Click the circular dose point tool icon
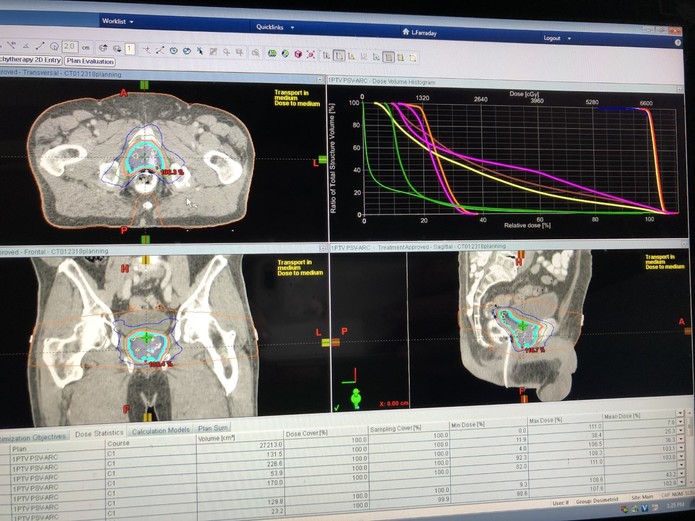 coord(54,46)
